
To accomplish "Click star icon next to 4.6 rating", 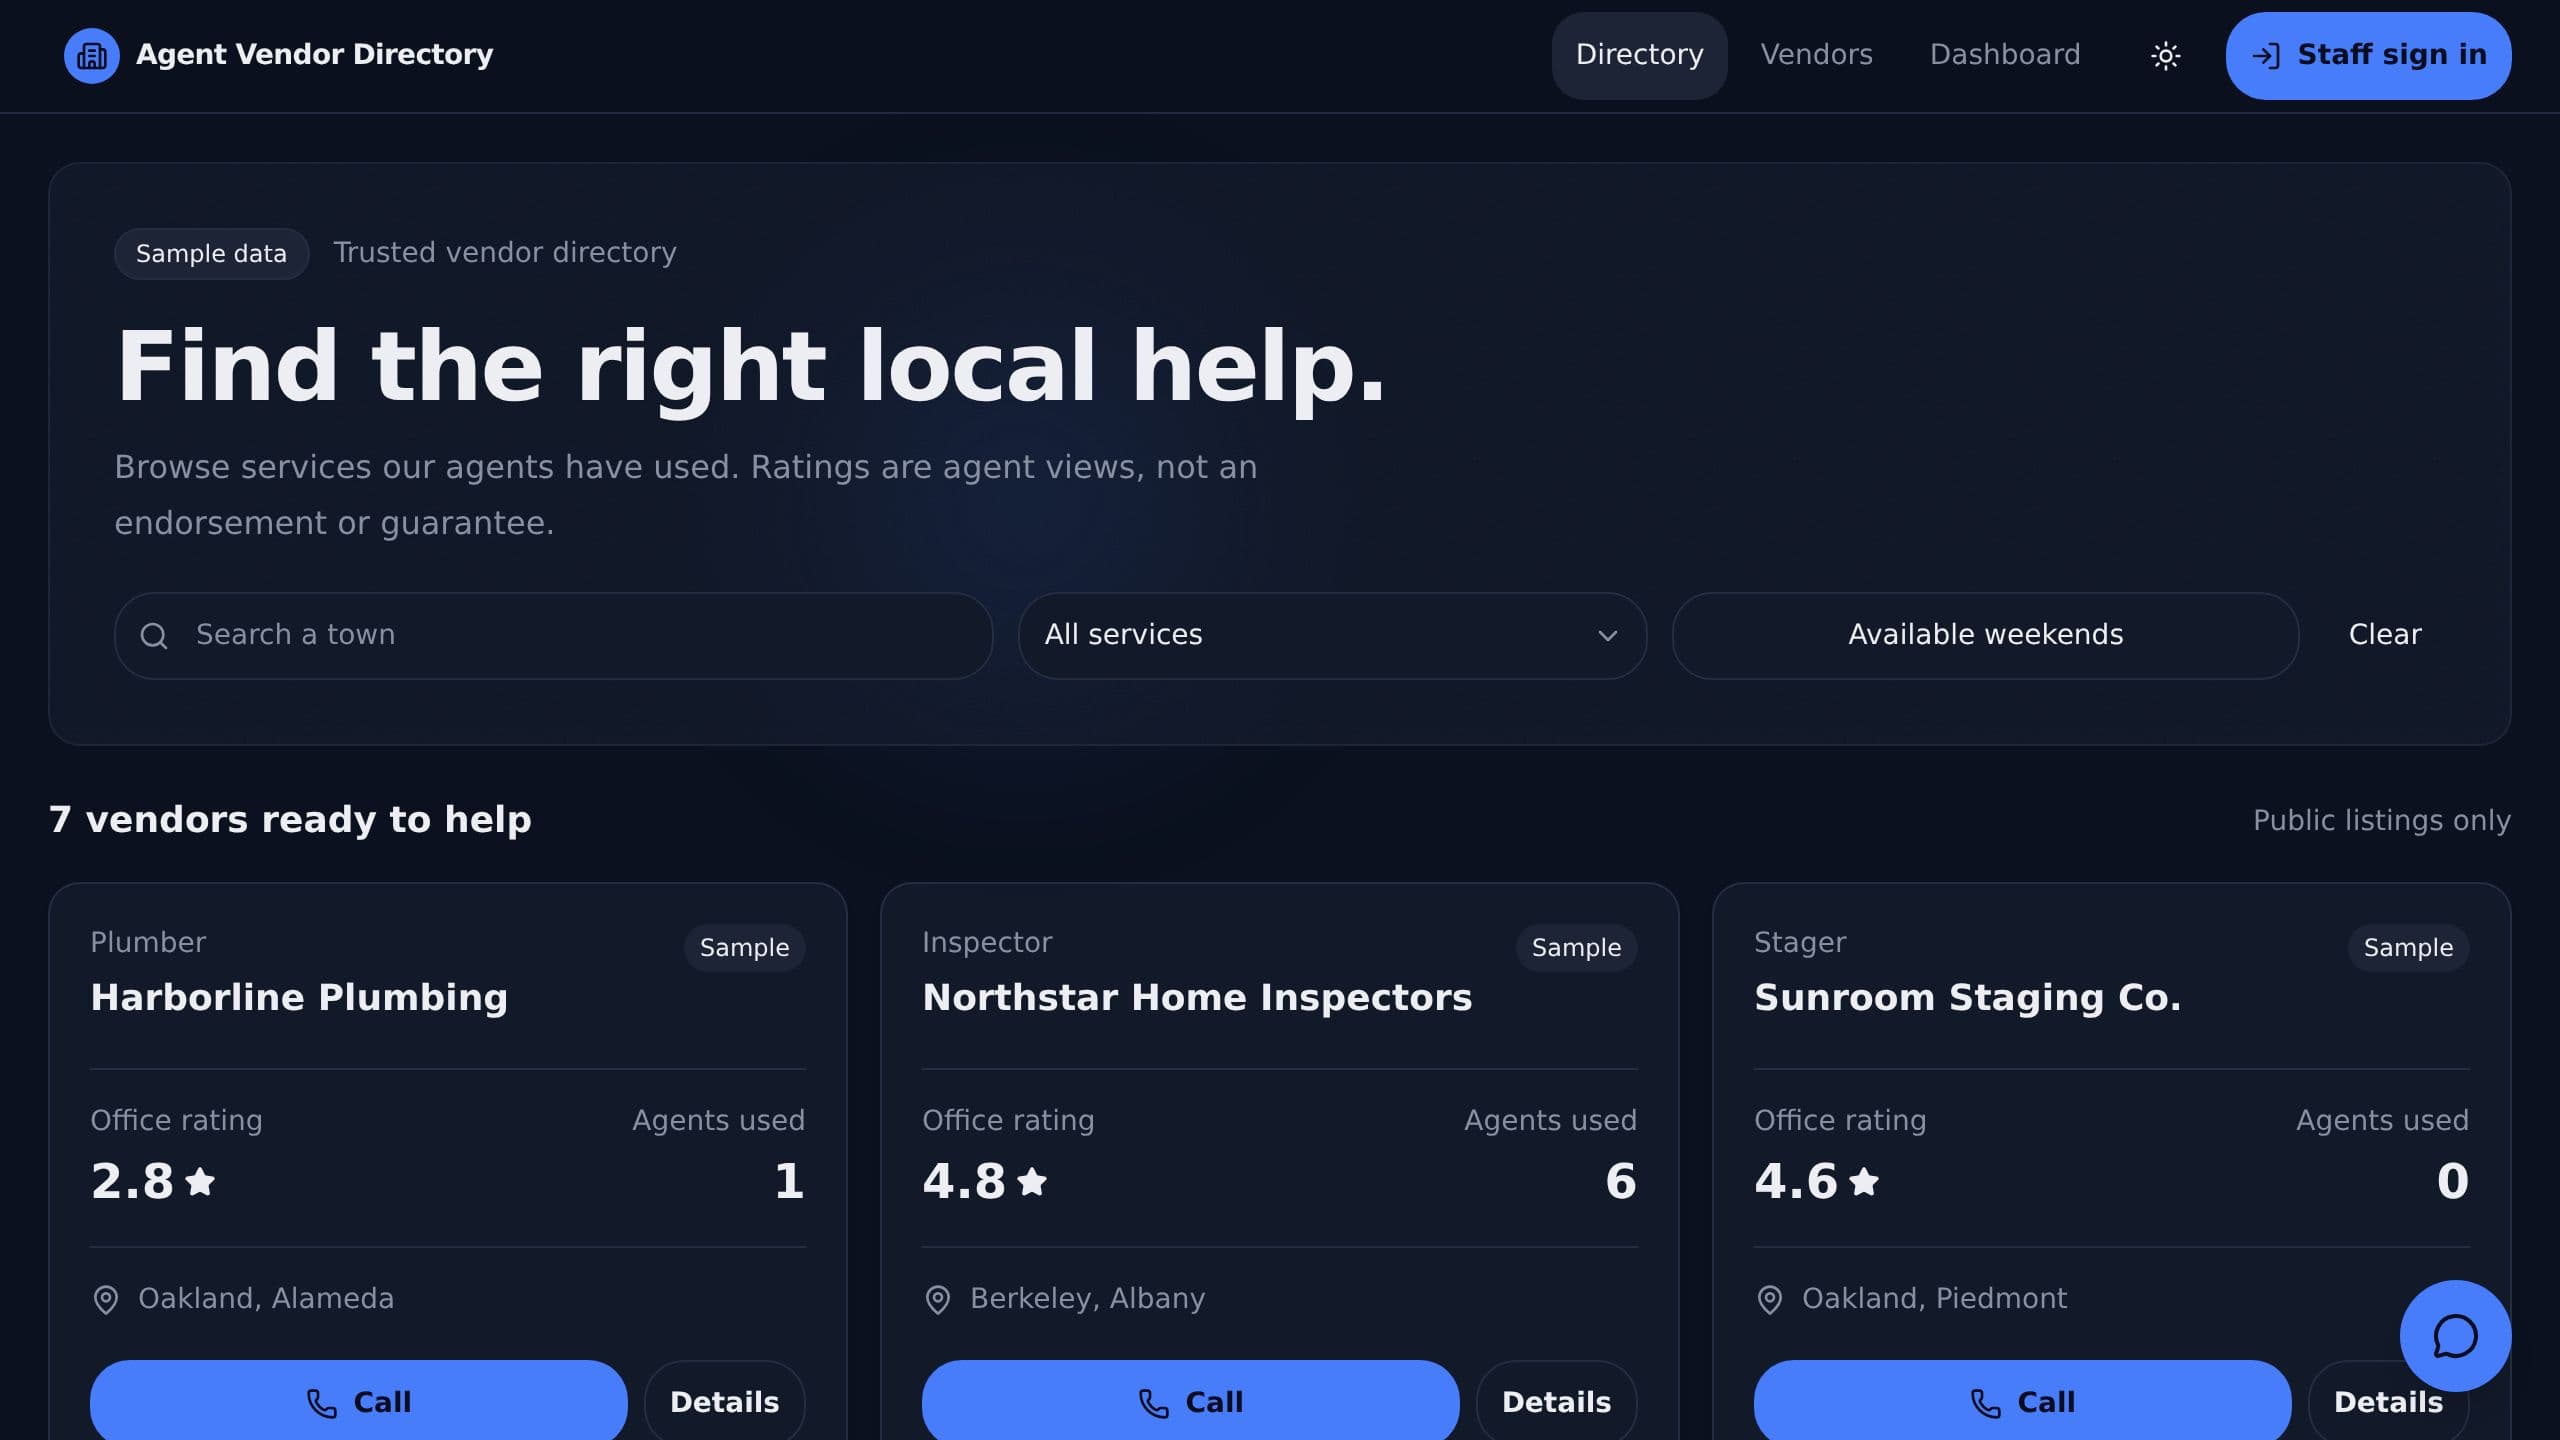I will tap(1864, 1181).
